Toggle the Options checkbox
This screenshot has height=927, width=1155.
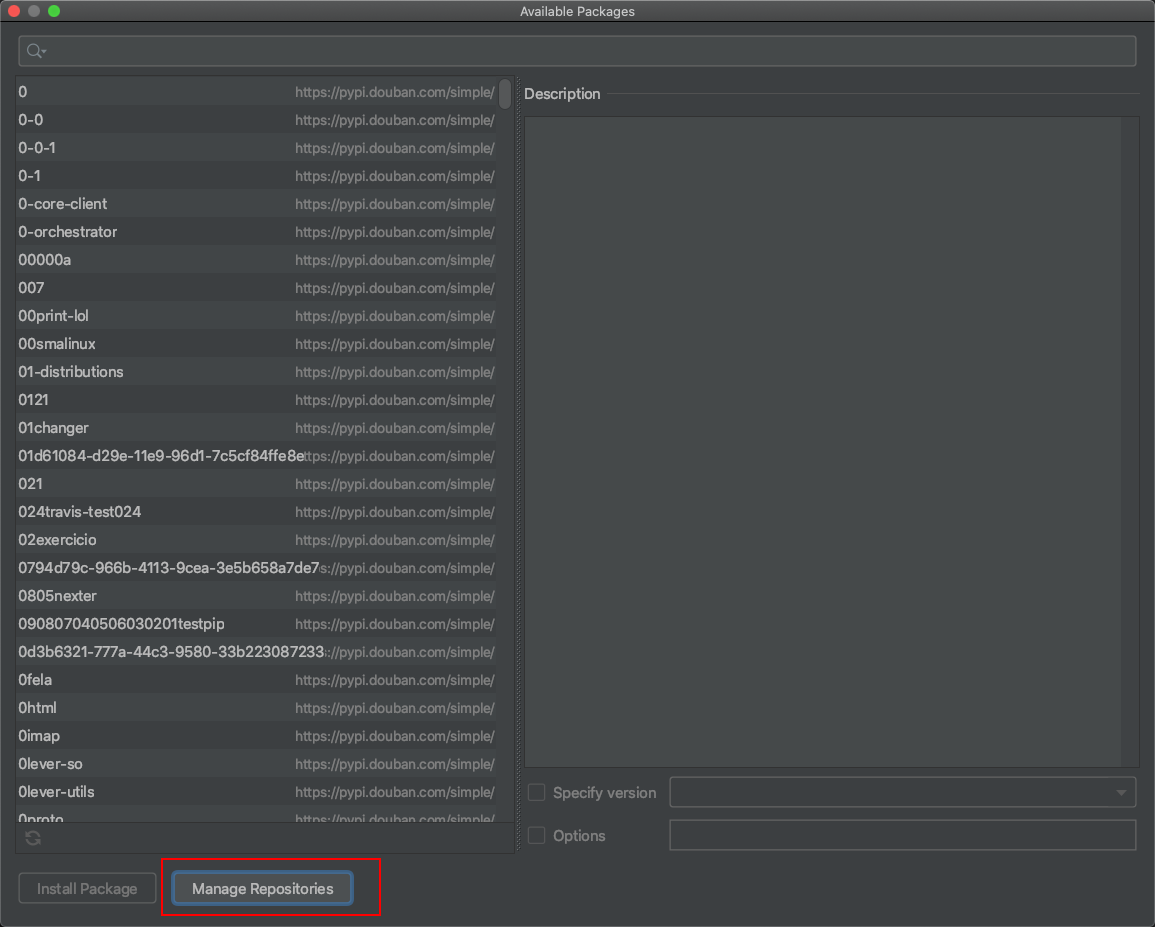(537, 835)
